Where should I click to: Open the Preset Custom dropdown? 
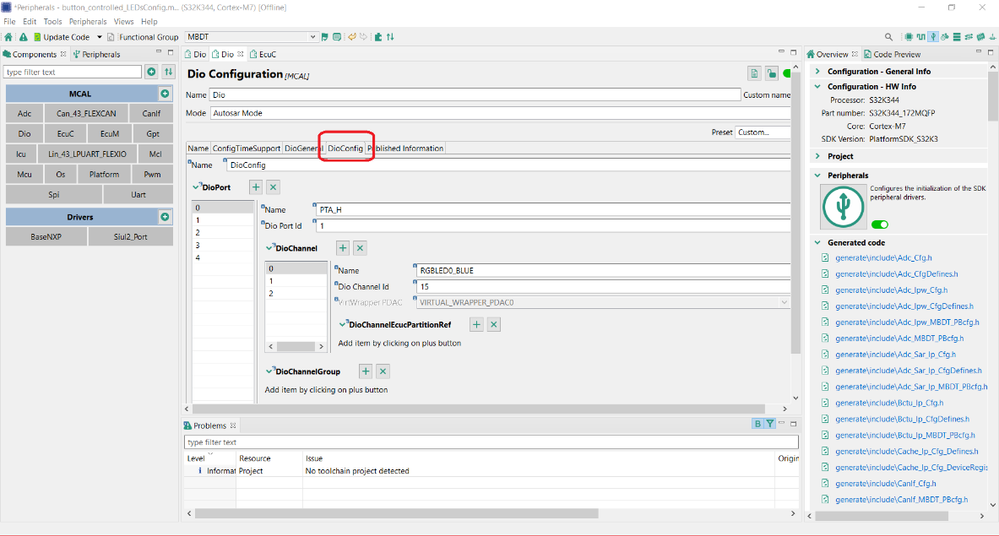click(x=763, y=132)
